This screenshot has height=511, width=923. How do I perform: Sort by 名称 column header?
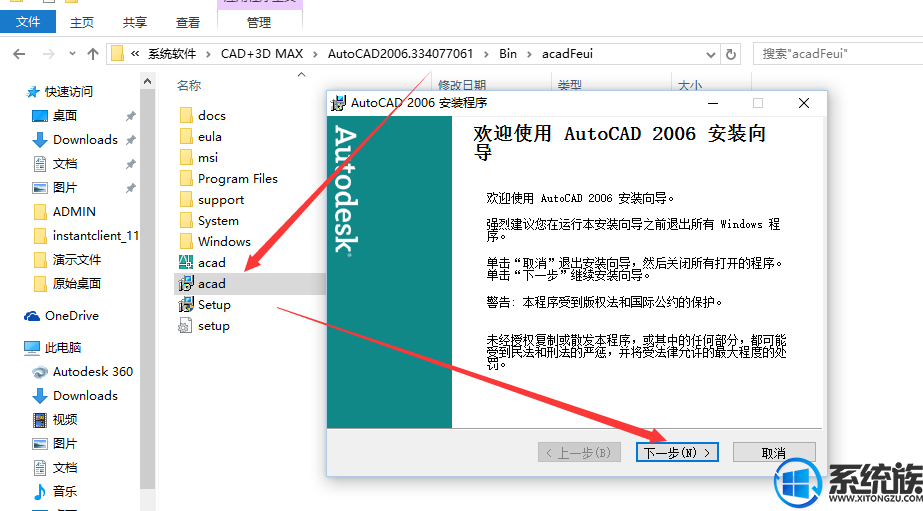point(189,86)
